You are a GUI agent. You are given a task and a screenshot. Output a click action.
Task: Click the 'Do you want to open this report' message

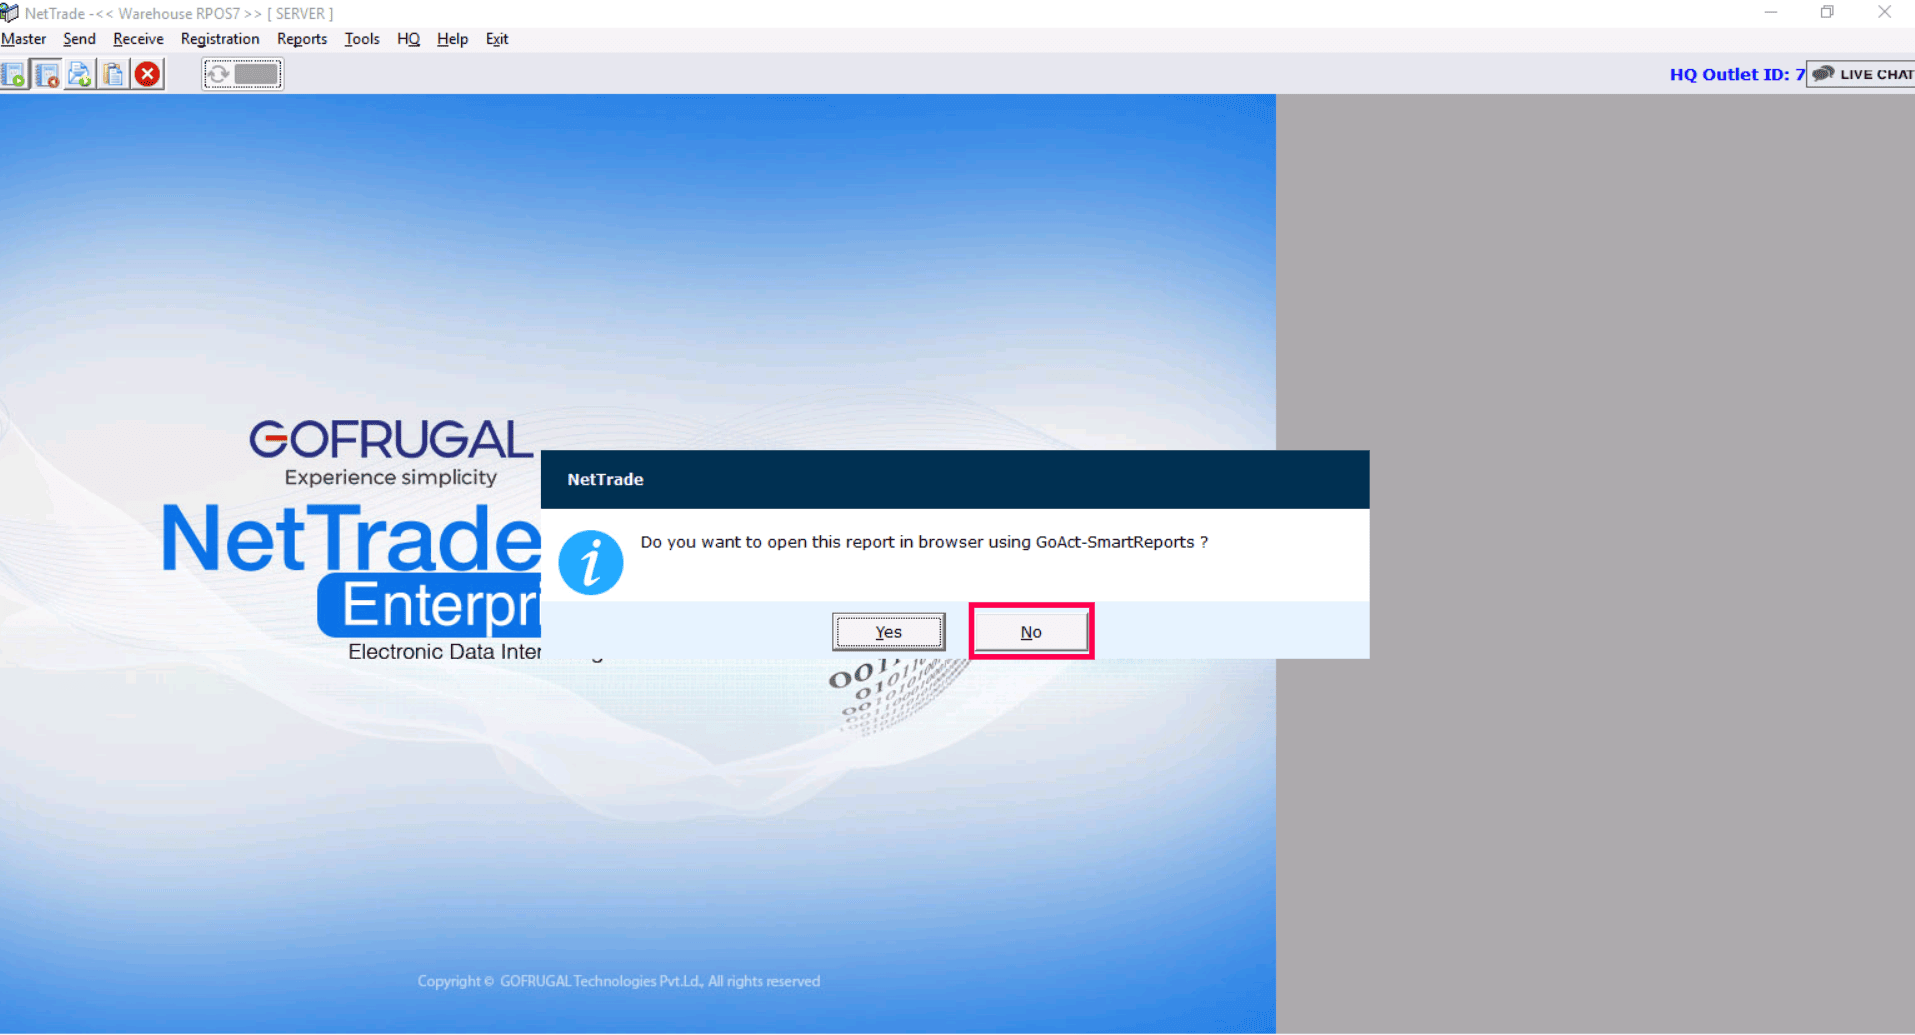pos(924,542)
